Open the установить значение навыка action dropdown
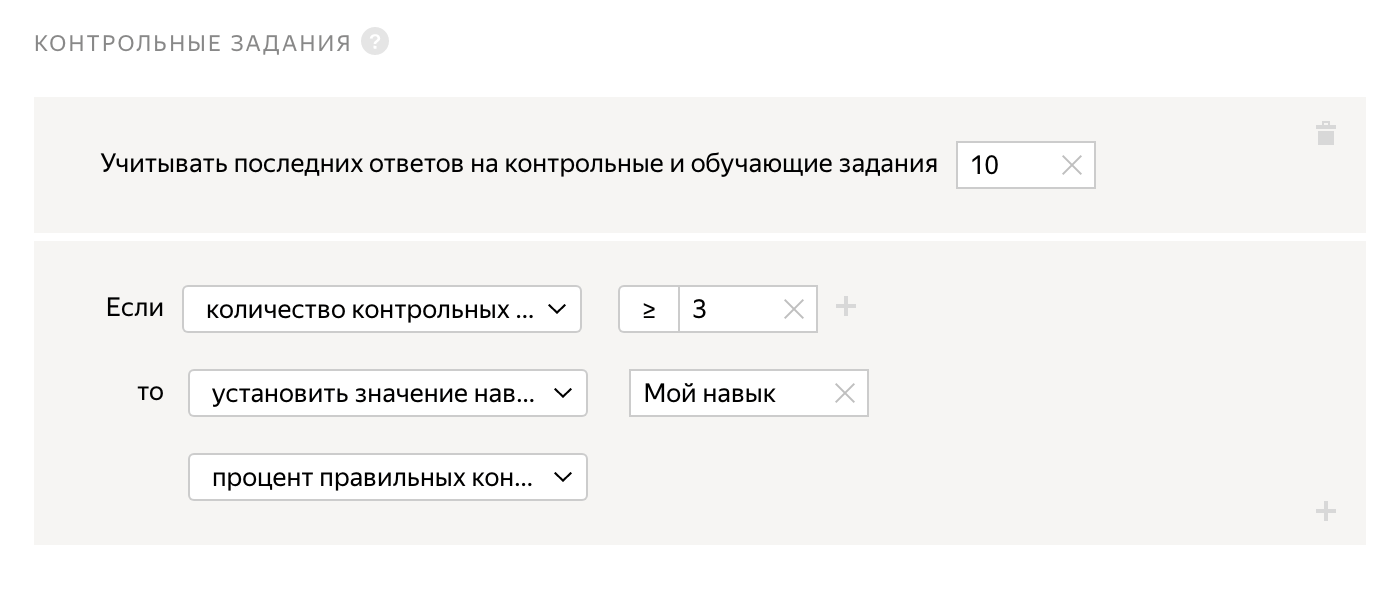 [388, 394]
